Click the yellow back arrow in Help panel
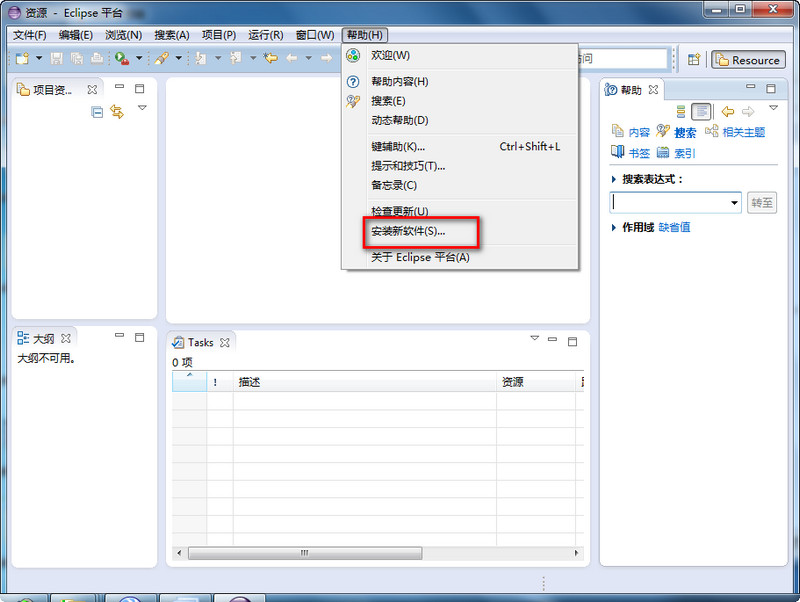Image resolution: width=800 pixels, height=602 pixels. click(727, 111)
